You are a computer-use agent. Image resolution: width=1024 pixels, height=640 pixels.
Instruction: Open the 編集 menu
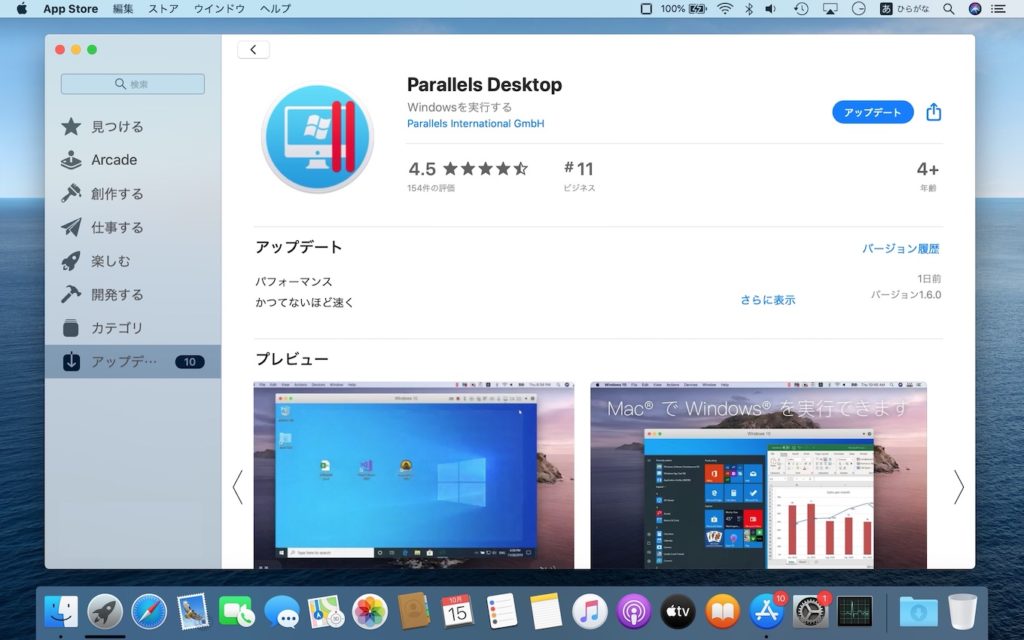coord(123,8)
